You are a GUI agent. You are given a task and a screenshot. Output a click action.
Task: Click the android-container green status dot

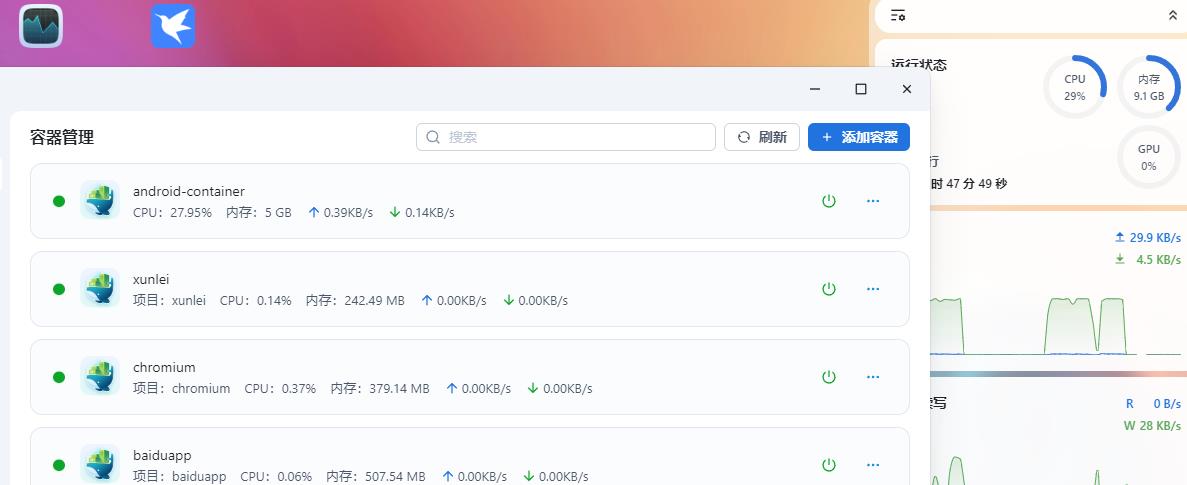[x=58, y=201]
